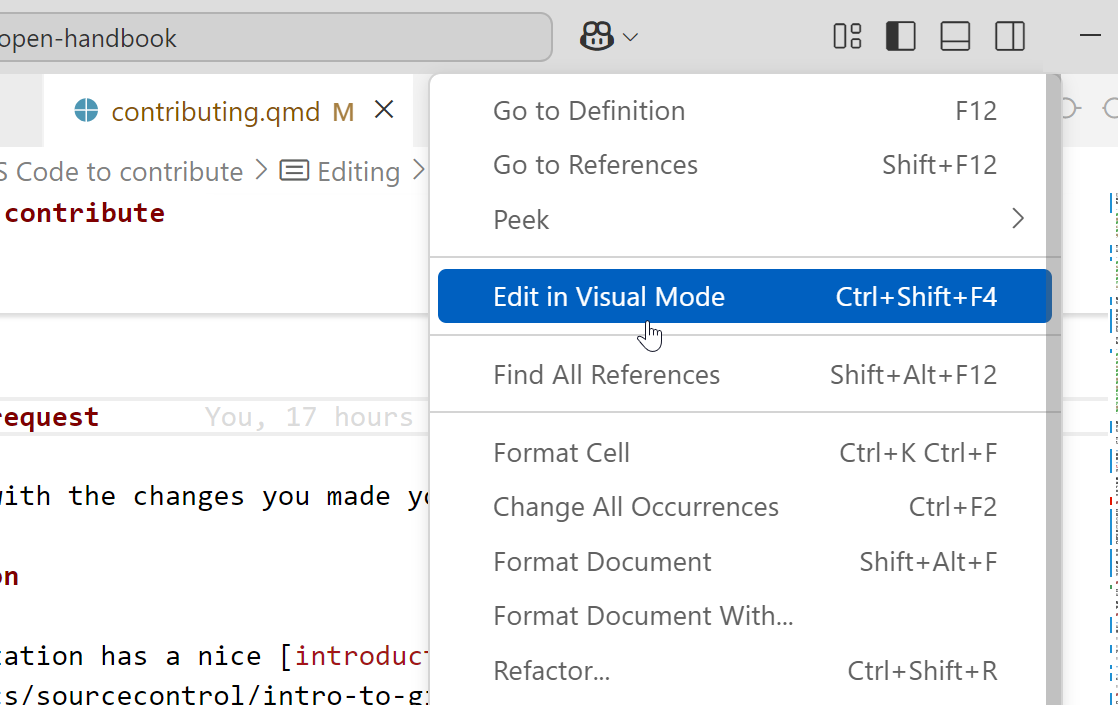1118x705 pixels.
Task: Expand the Copilot dropdown chevron
Action: click(630, 38)
